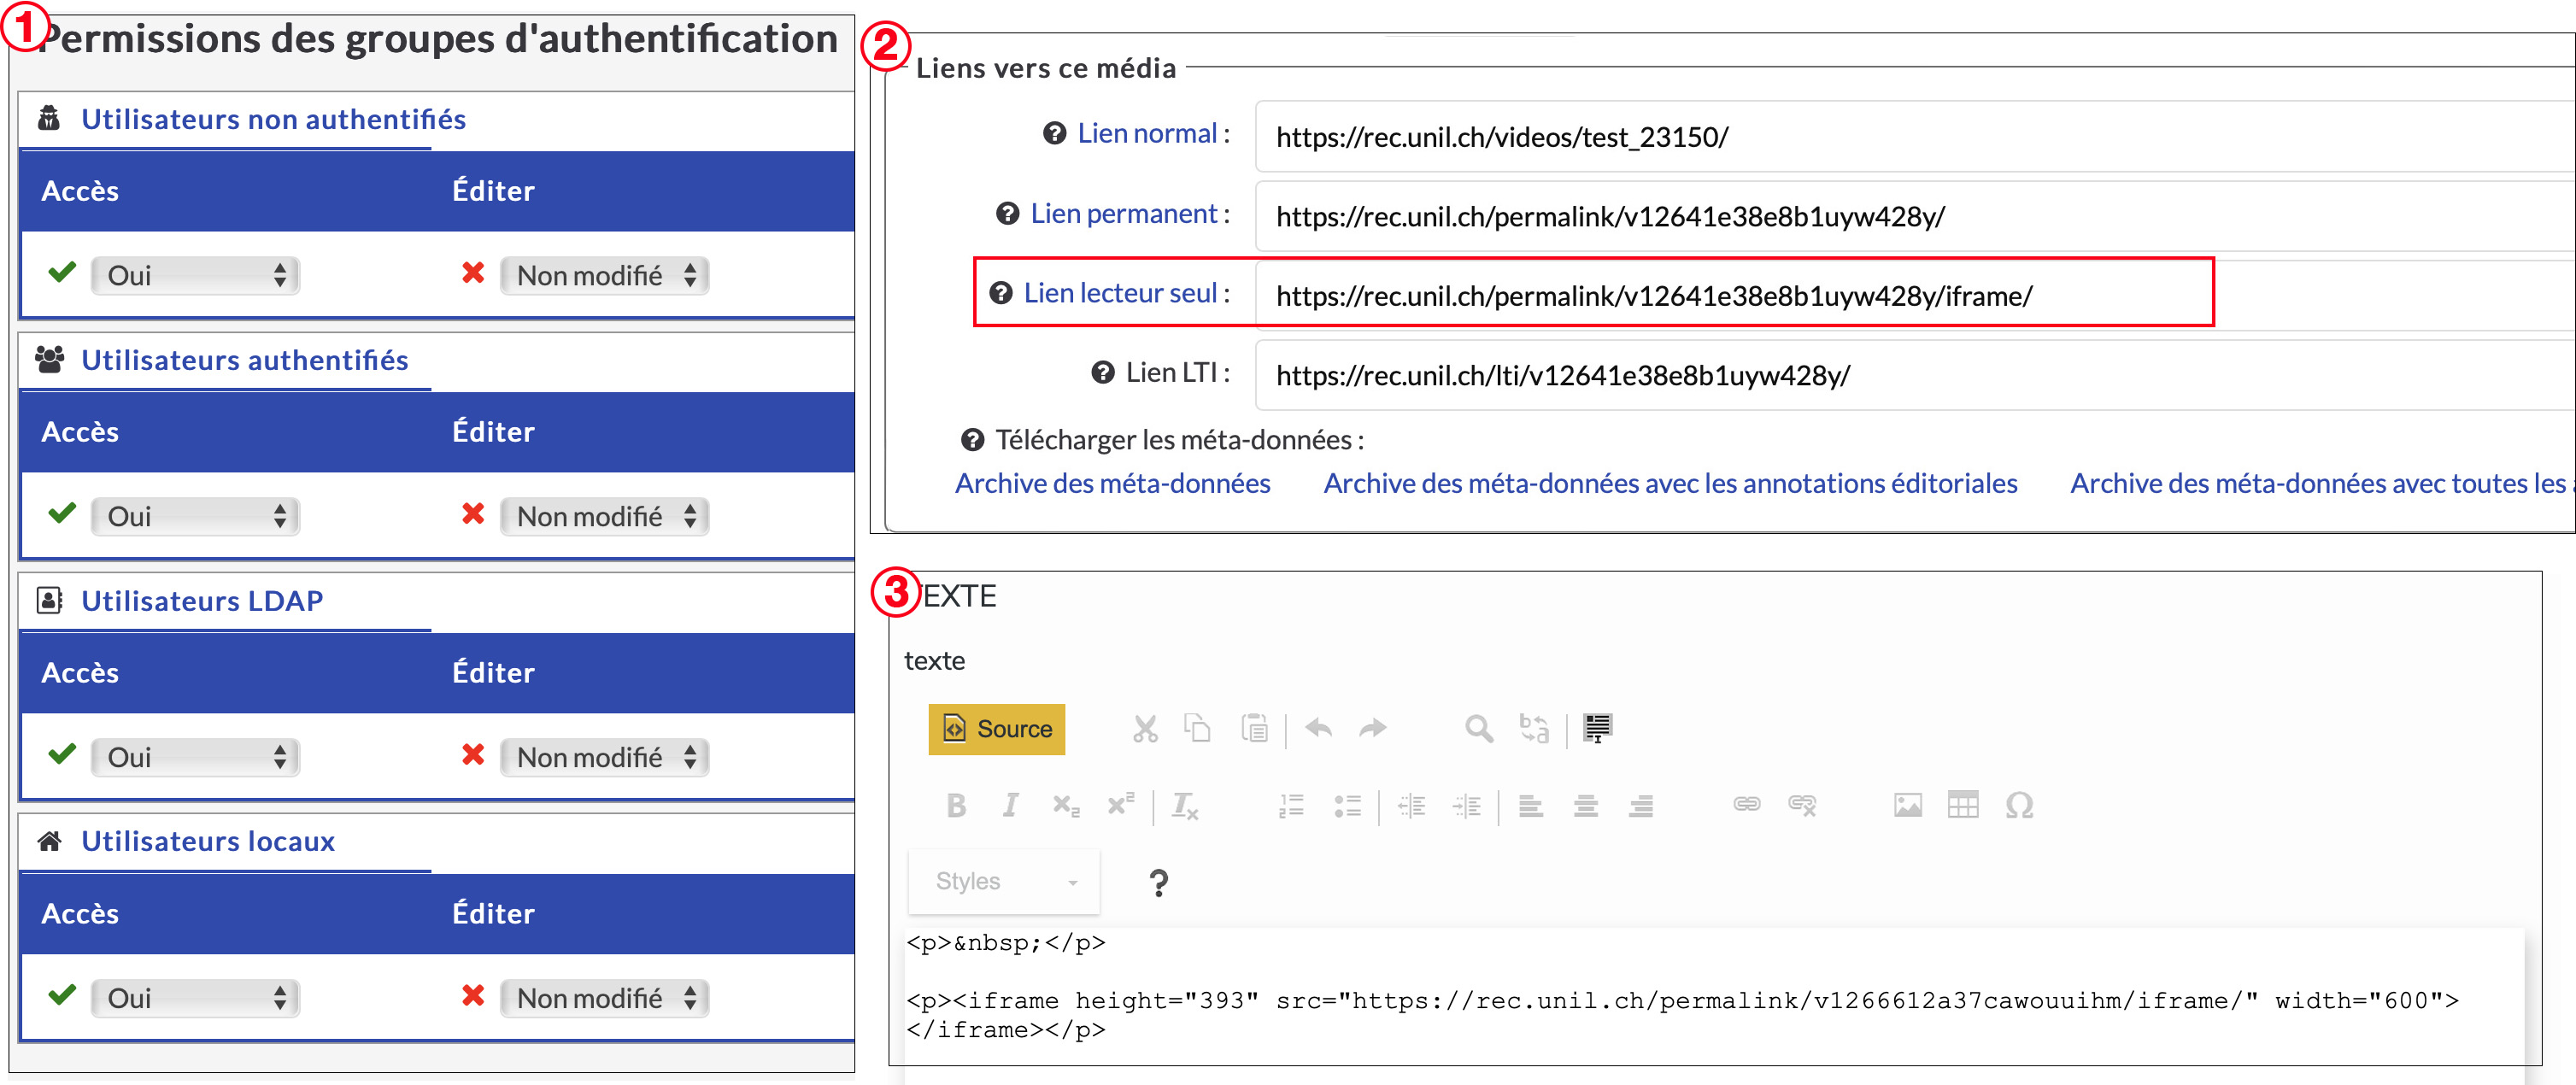Open Lien permanent link label
This screenshot has width=2576, height=1085.
1123,214
